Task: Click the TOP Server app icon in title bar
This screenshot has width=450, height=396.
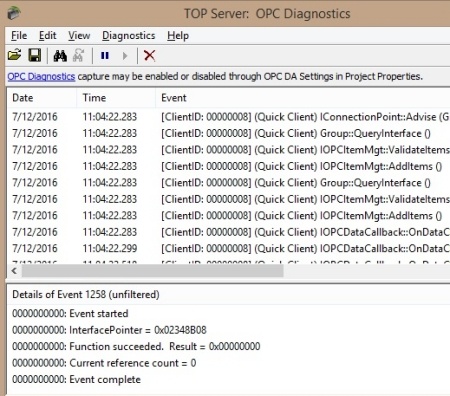Action: point(14,13)
